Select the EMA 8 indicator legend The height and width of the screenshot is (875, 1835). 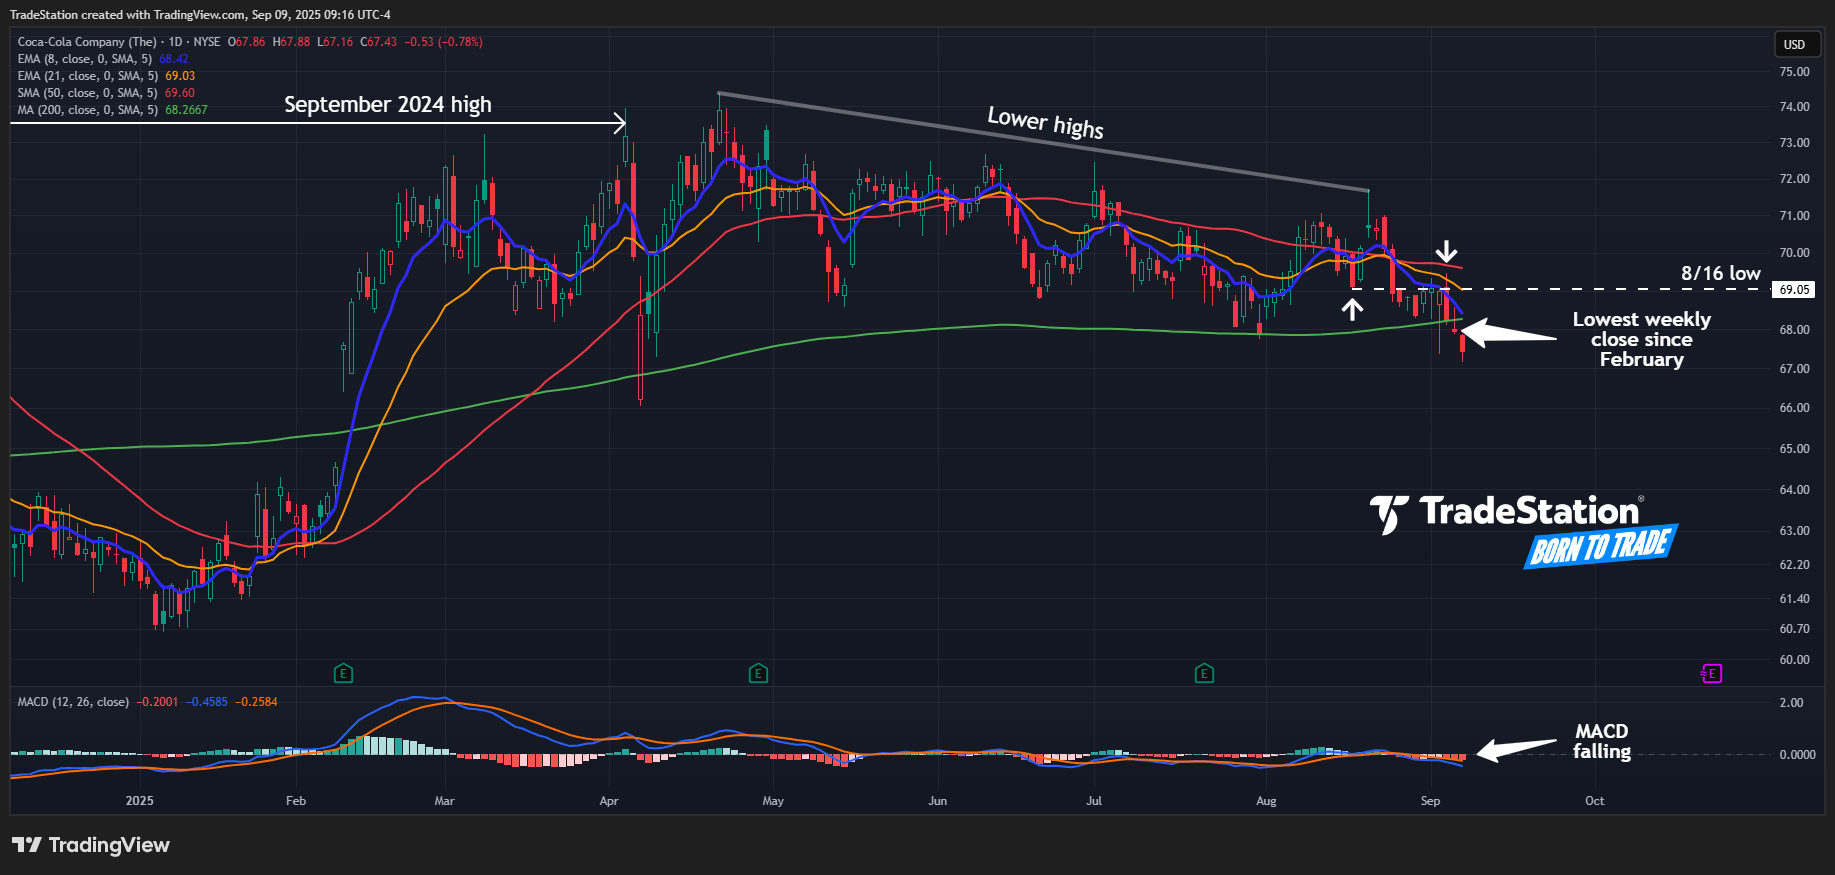tap(87, 59)
